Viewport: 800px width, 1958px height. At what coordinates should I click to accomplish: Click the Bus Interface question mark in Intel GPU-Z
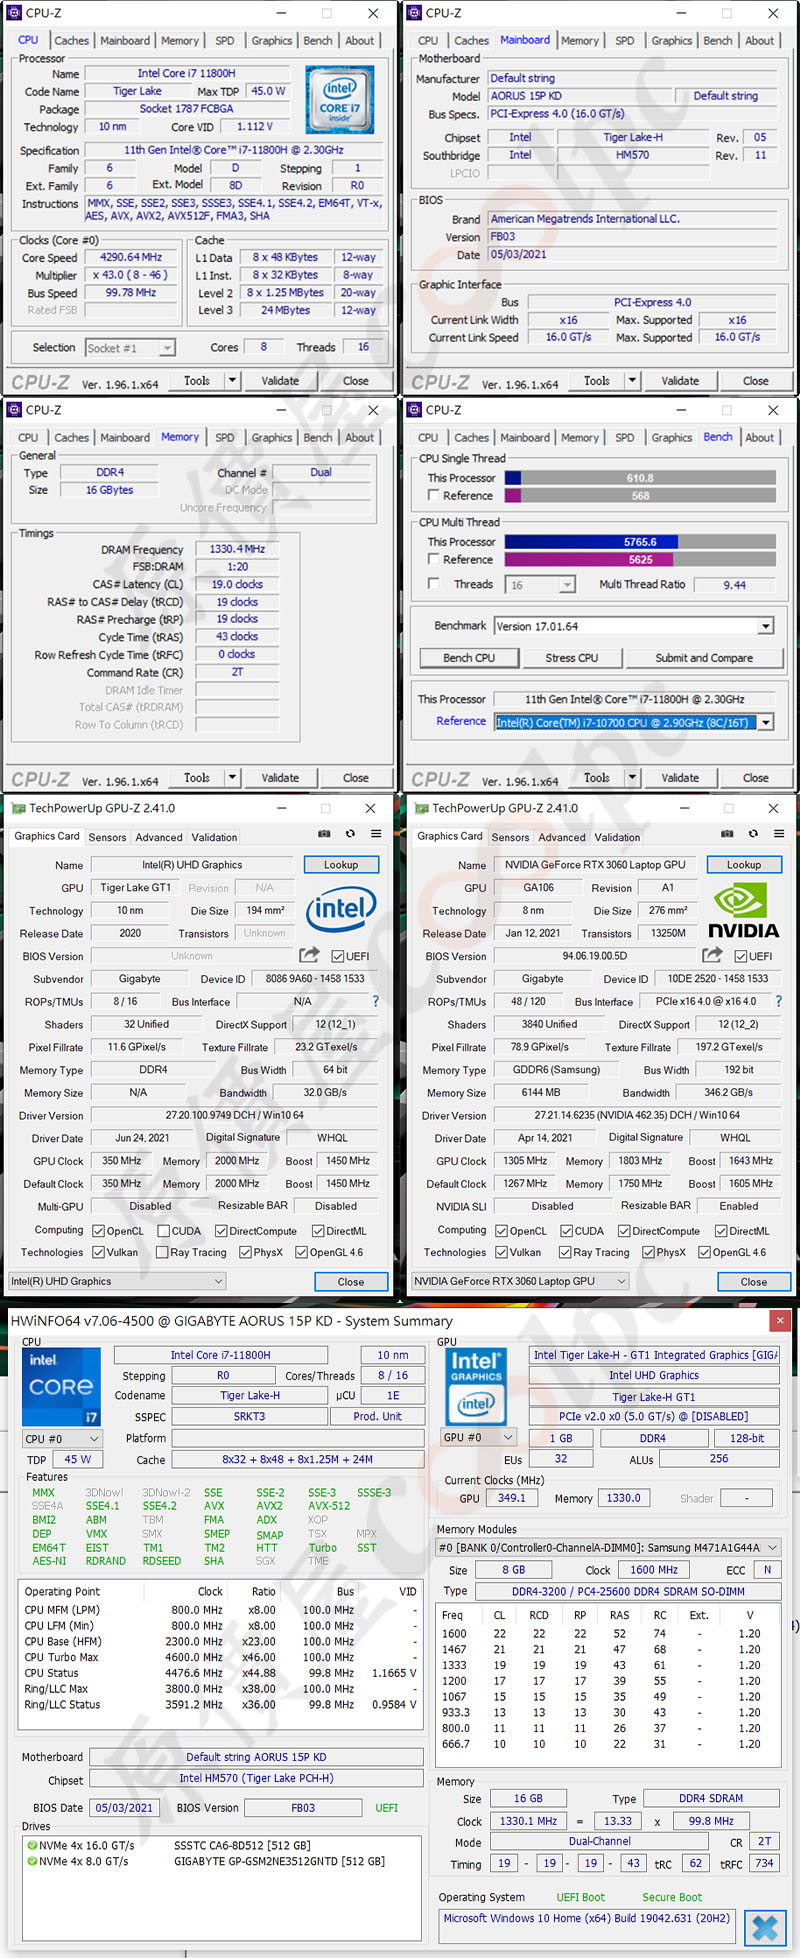point(376,1001)
